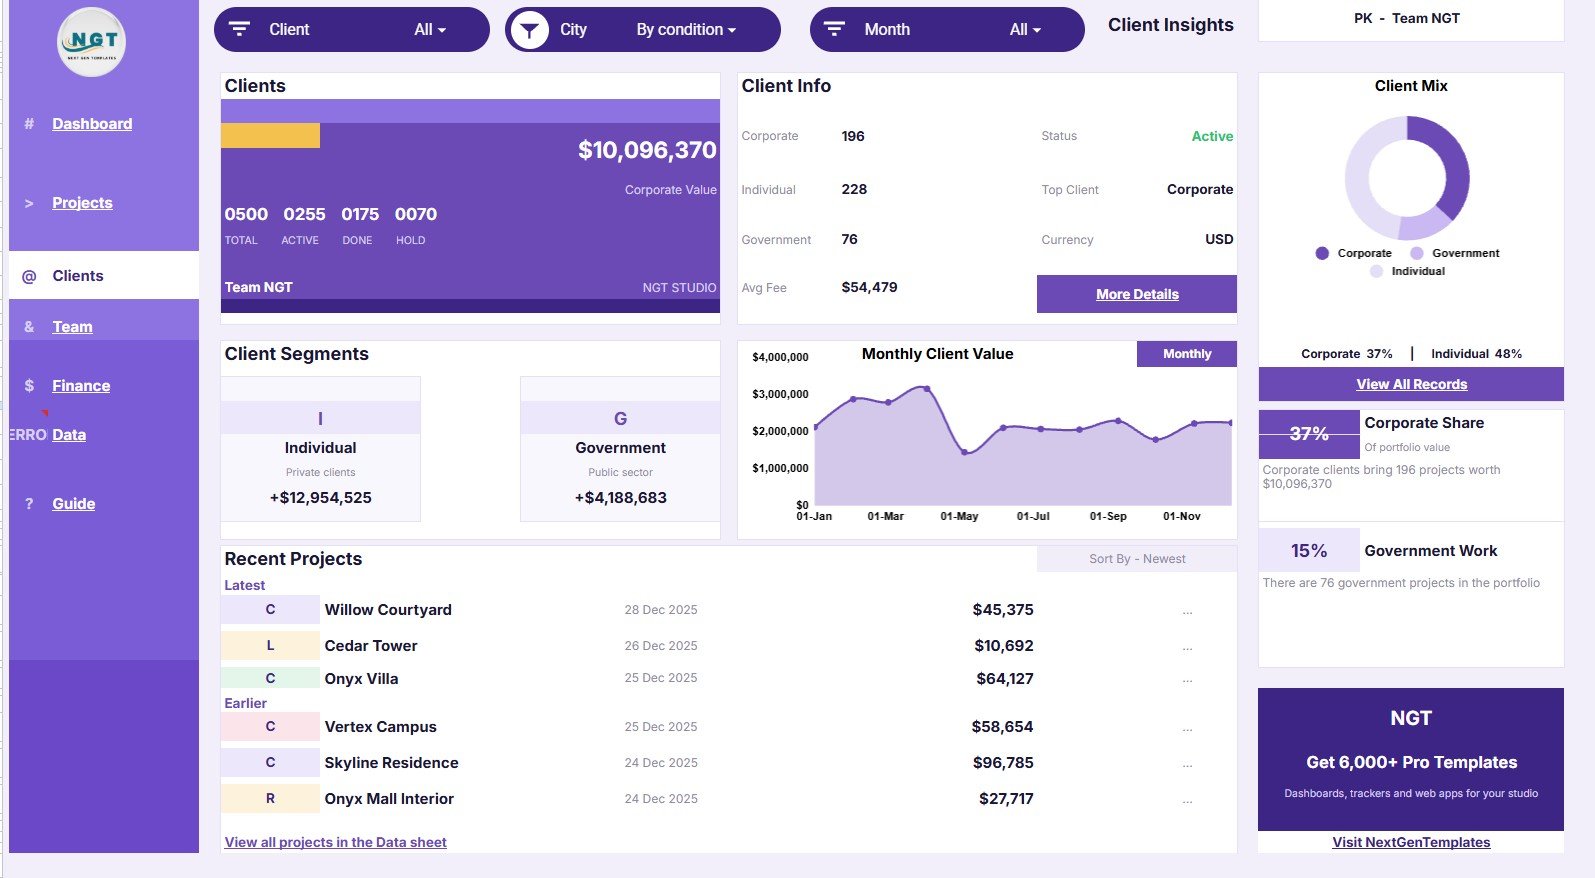The width and height of the screenshot is (1595, 878).
Task: Click the Active status text
Action: (1212, 136)
